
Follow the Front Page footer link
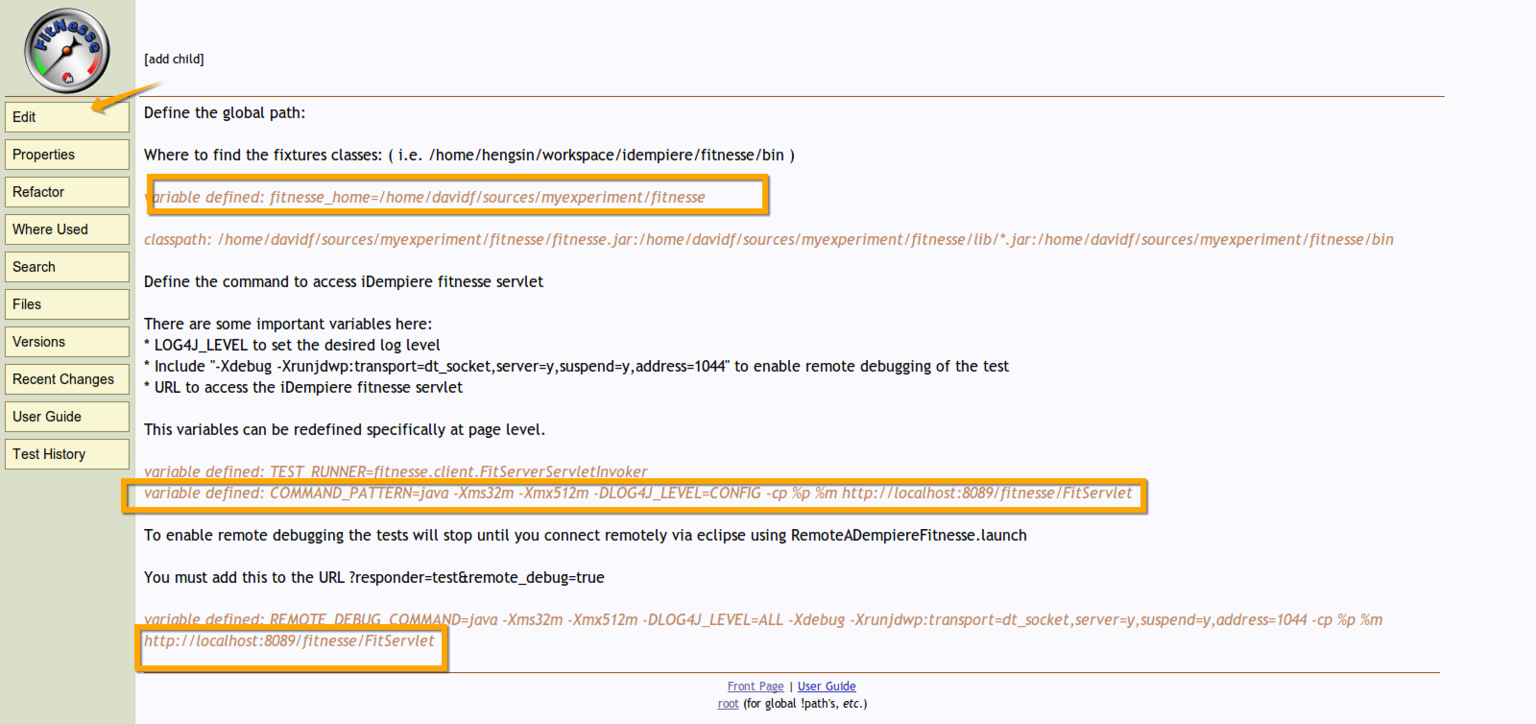755,686
